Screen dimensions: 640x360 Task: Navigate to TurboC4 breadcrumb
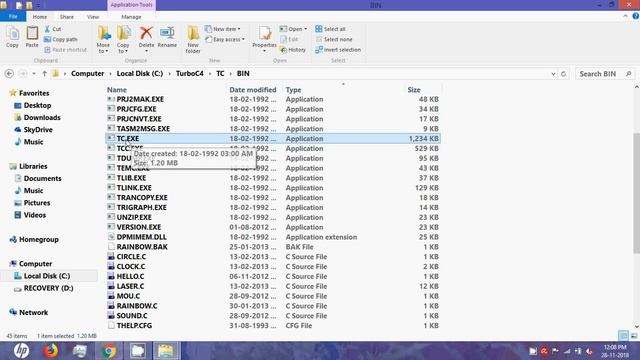pos(189,73)
